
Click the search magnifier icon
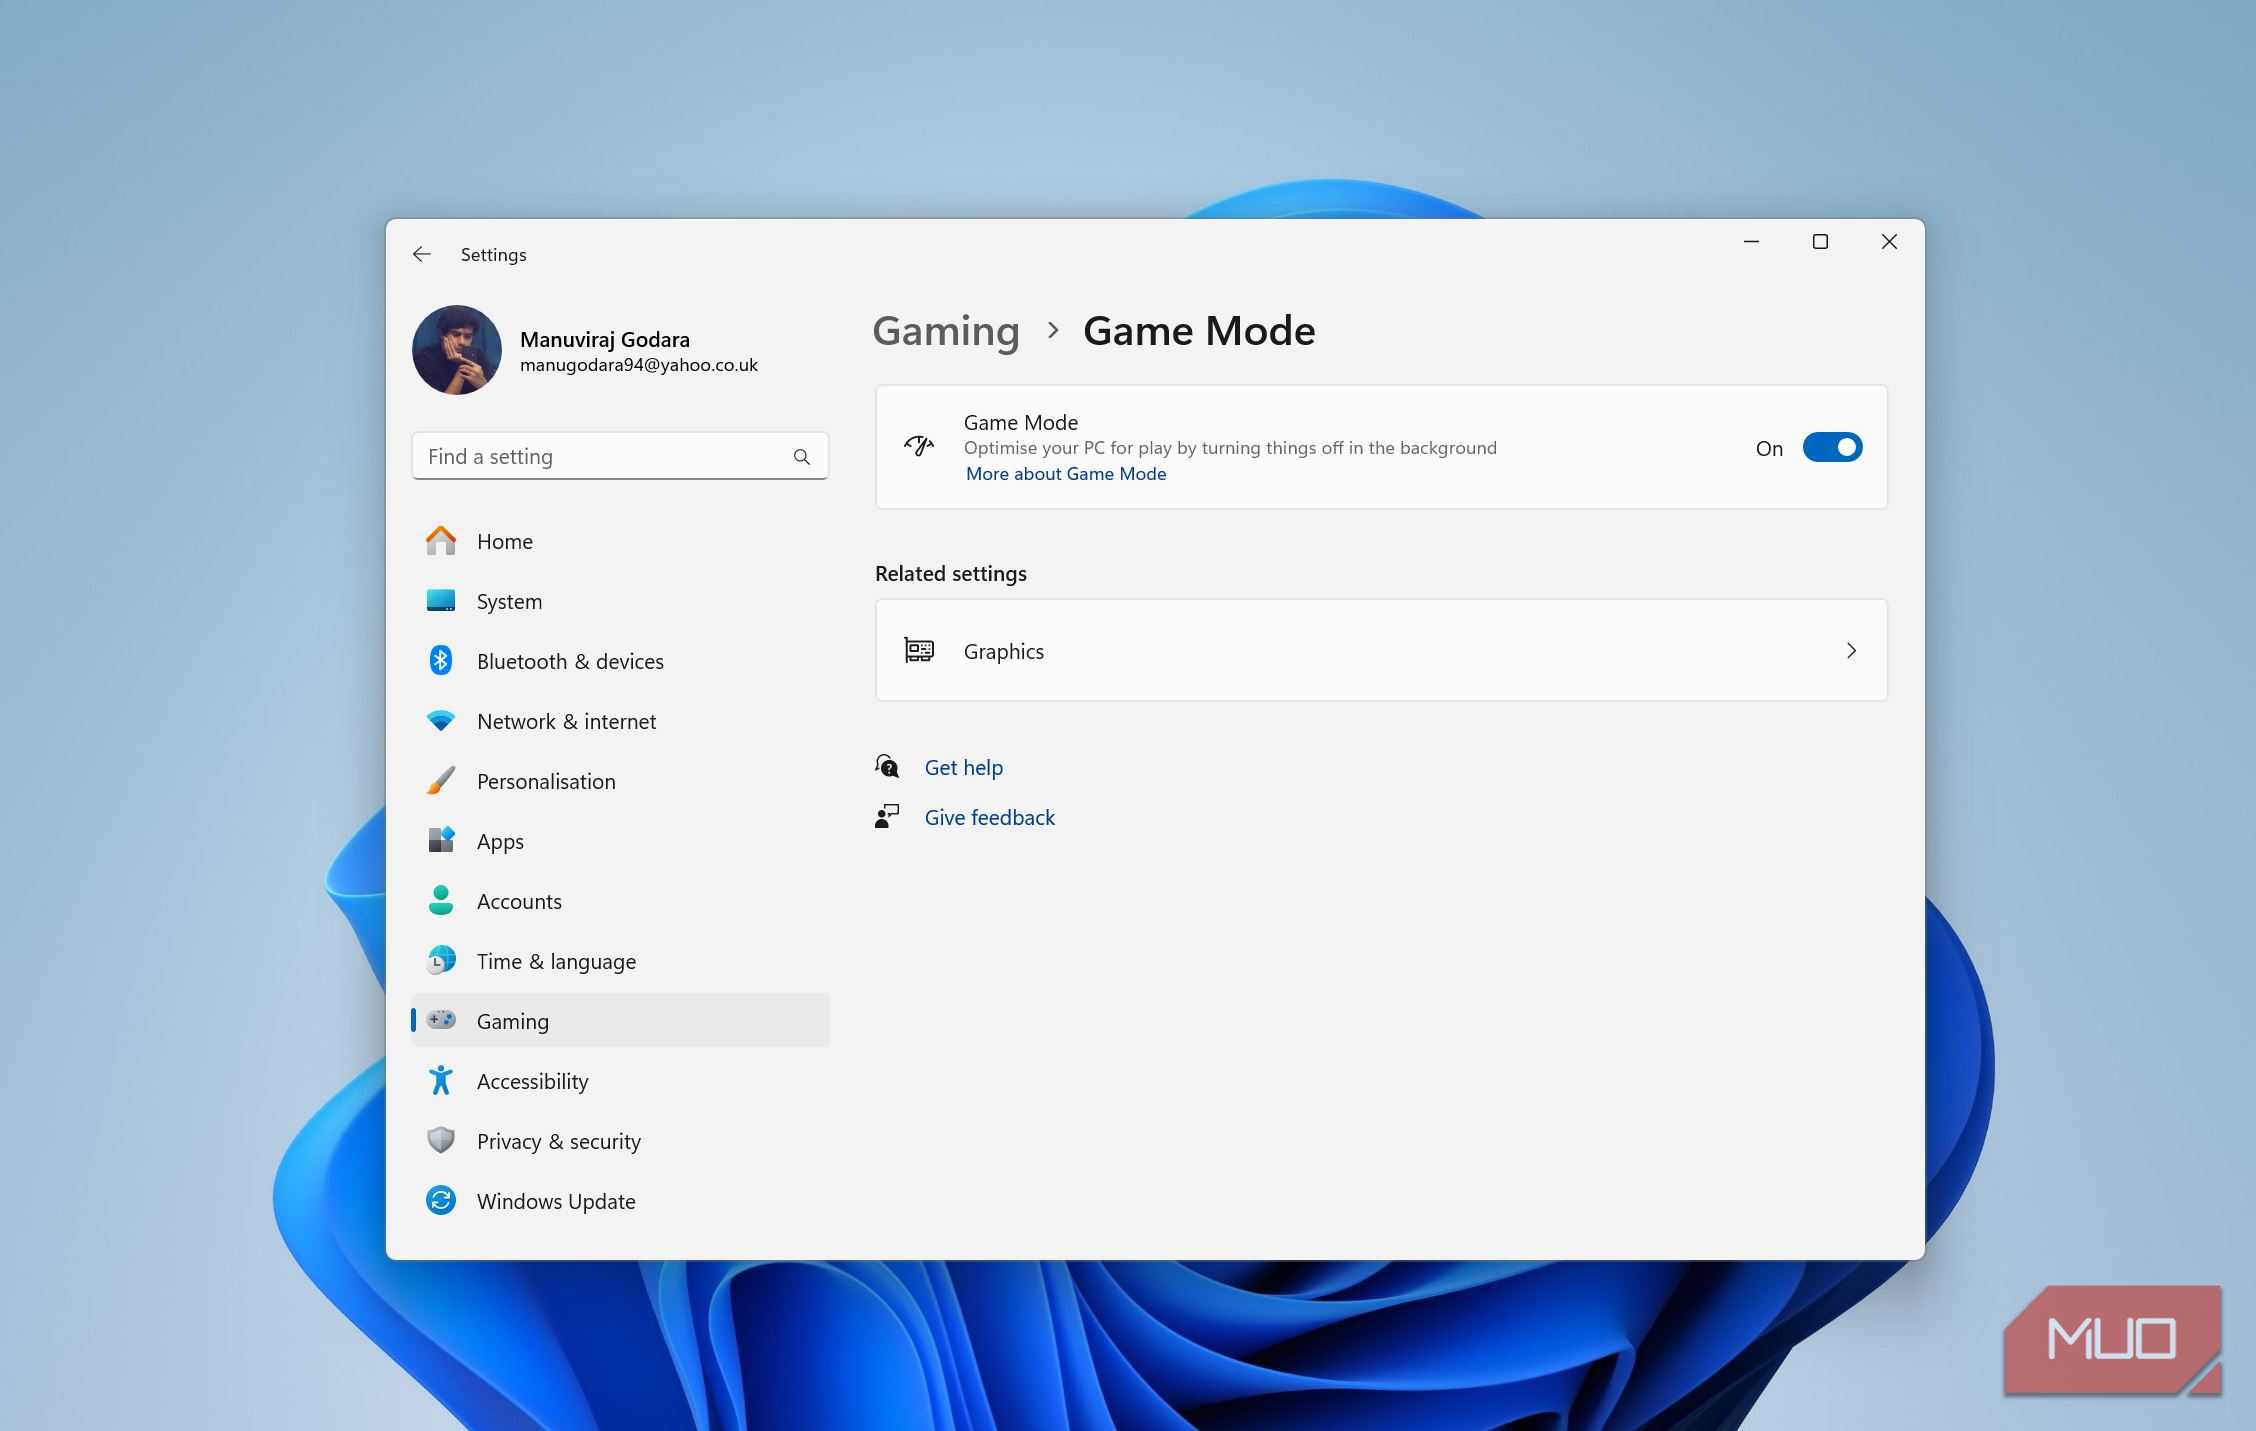(x=801, y=457)
